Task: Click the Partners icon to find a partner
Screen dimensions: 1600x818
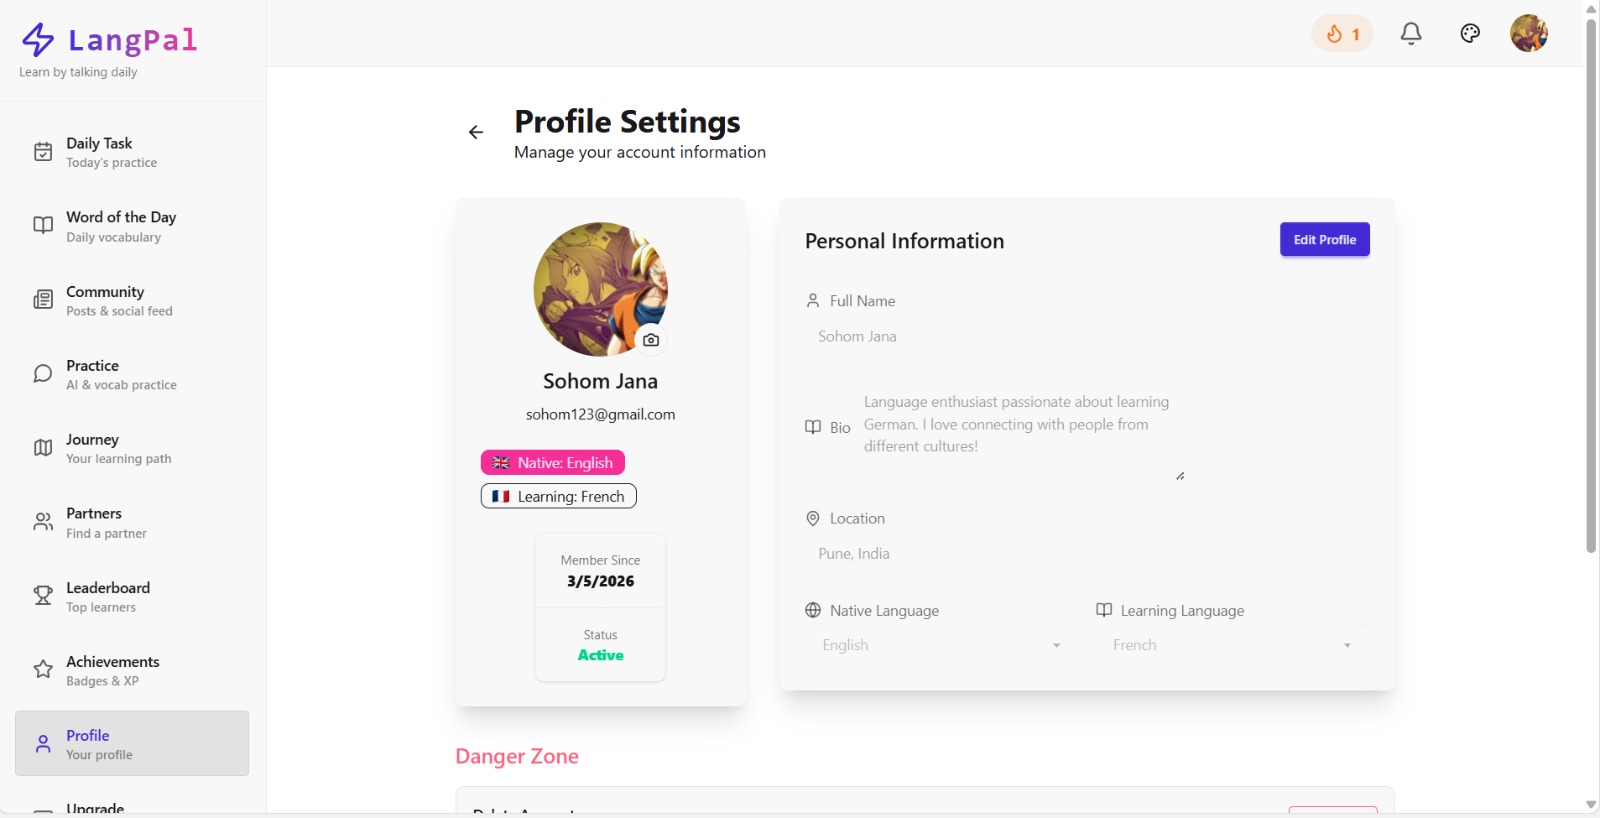Action: pyautogui.click(x=41, y=521)
